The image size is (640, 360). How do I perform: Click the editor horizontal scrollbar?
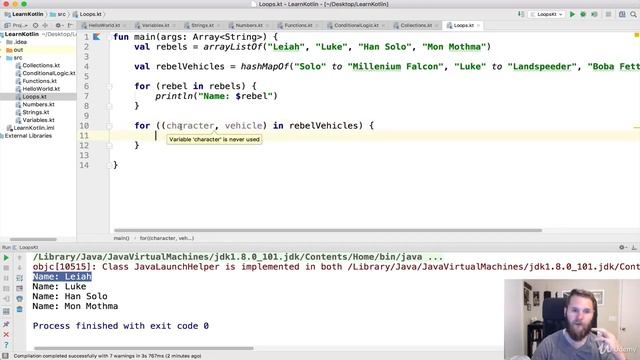coord(328,230)
